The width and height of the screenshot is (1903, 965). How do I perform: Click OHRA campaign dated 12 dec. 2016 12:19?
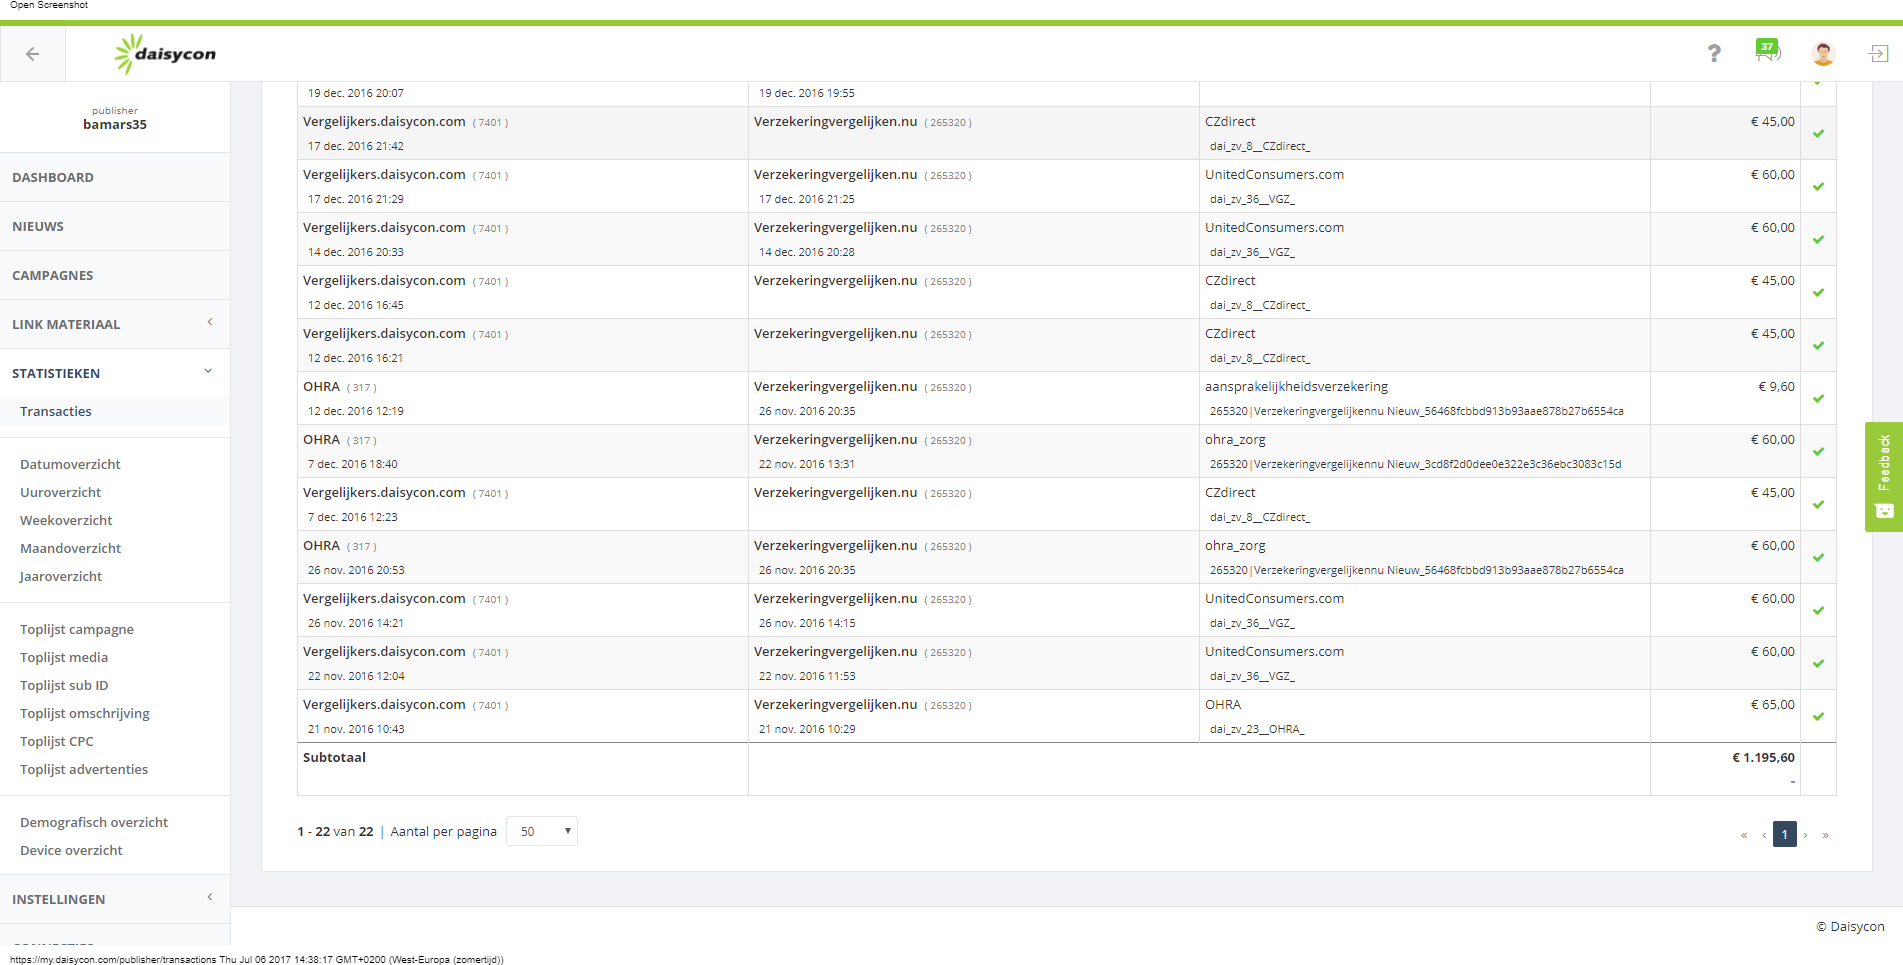[x=321, y=386]
